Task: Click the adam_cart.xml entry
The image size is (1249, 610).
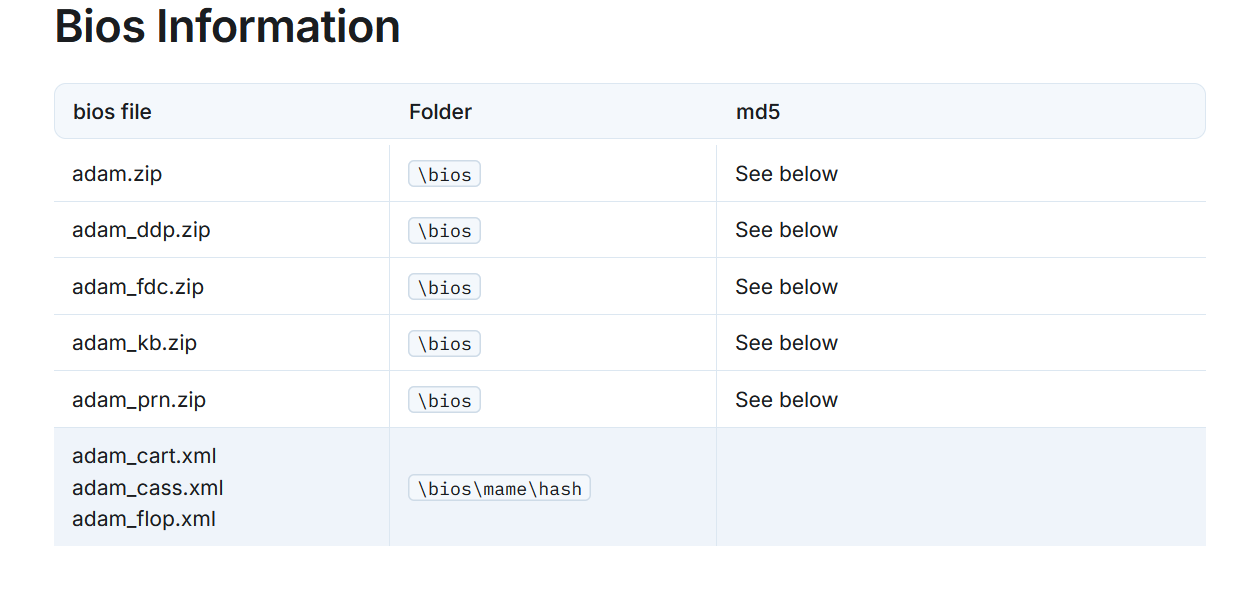Action: point(144,456)
